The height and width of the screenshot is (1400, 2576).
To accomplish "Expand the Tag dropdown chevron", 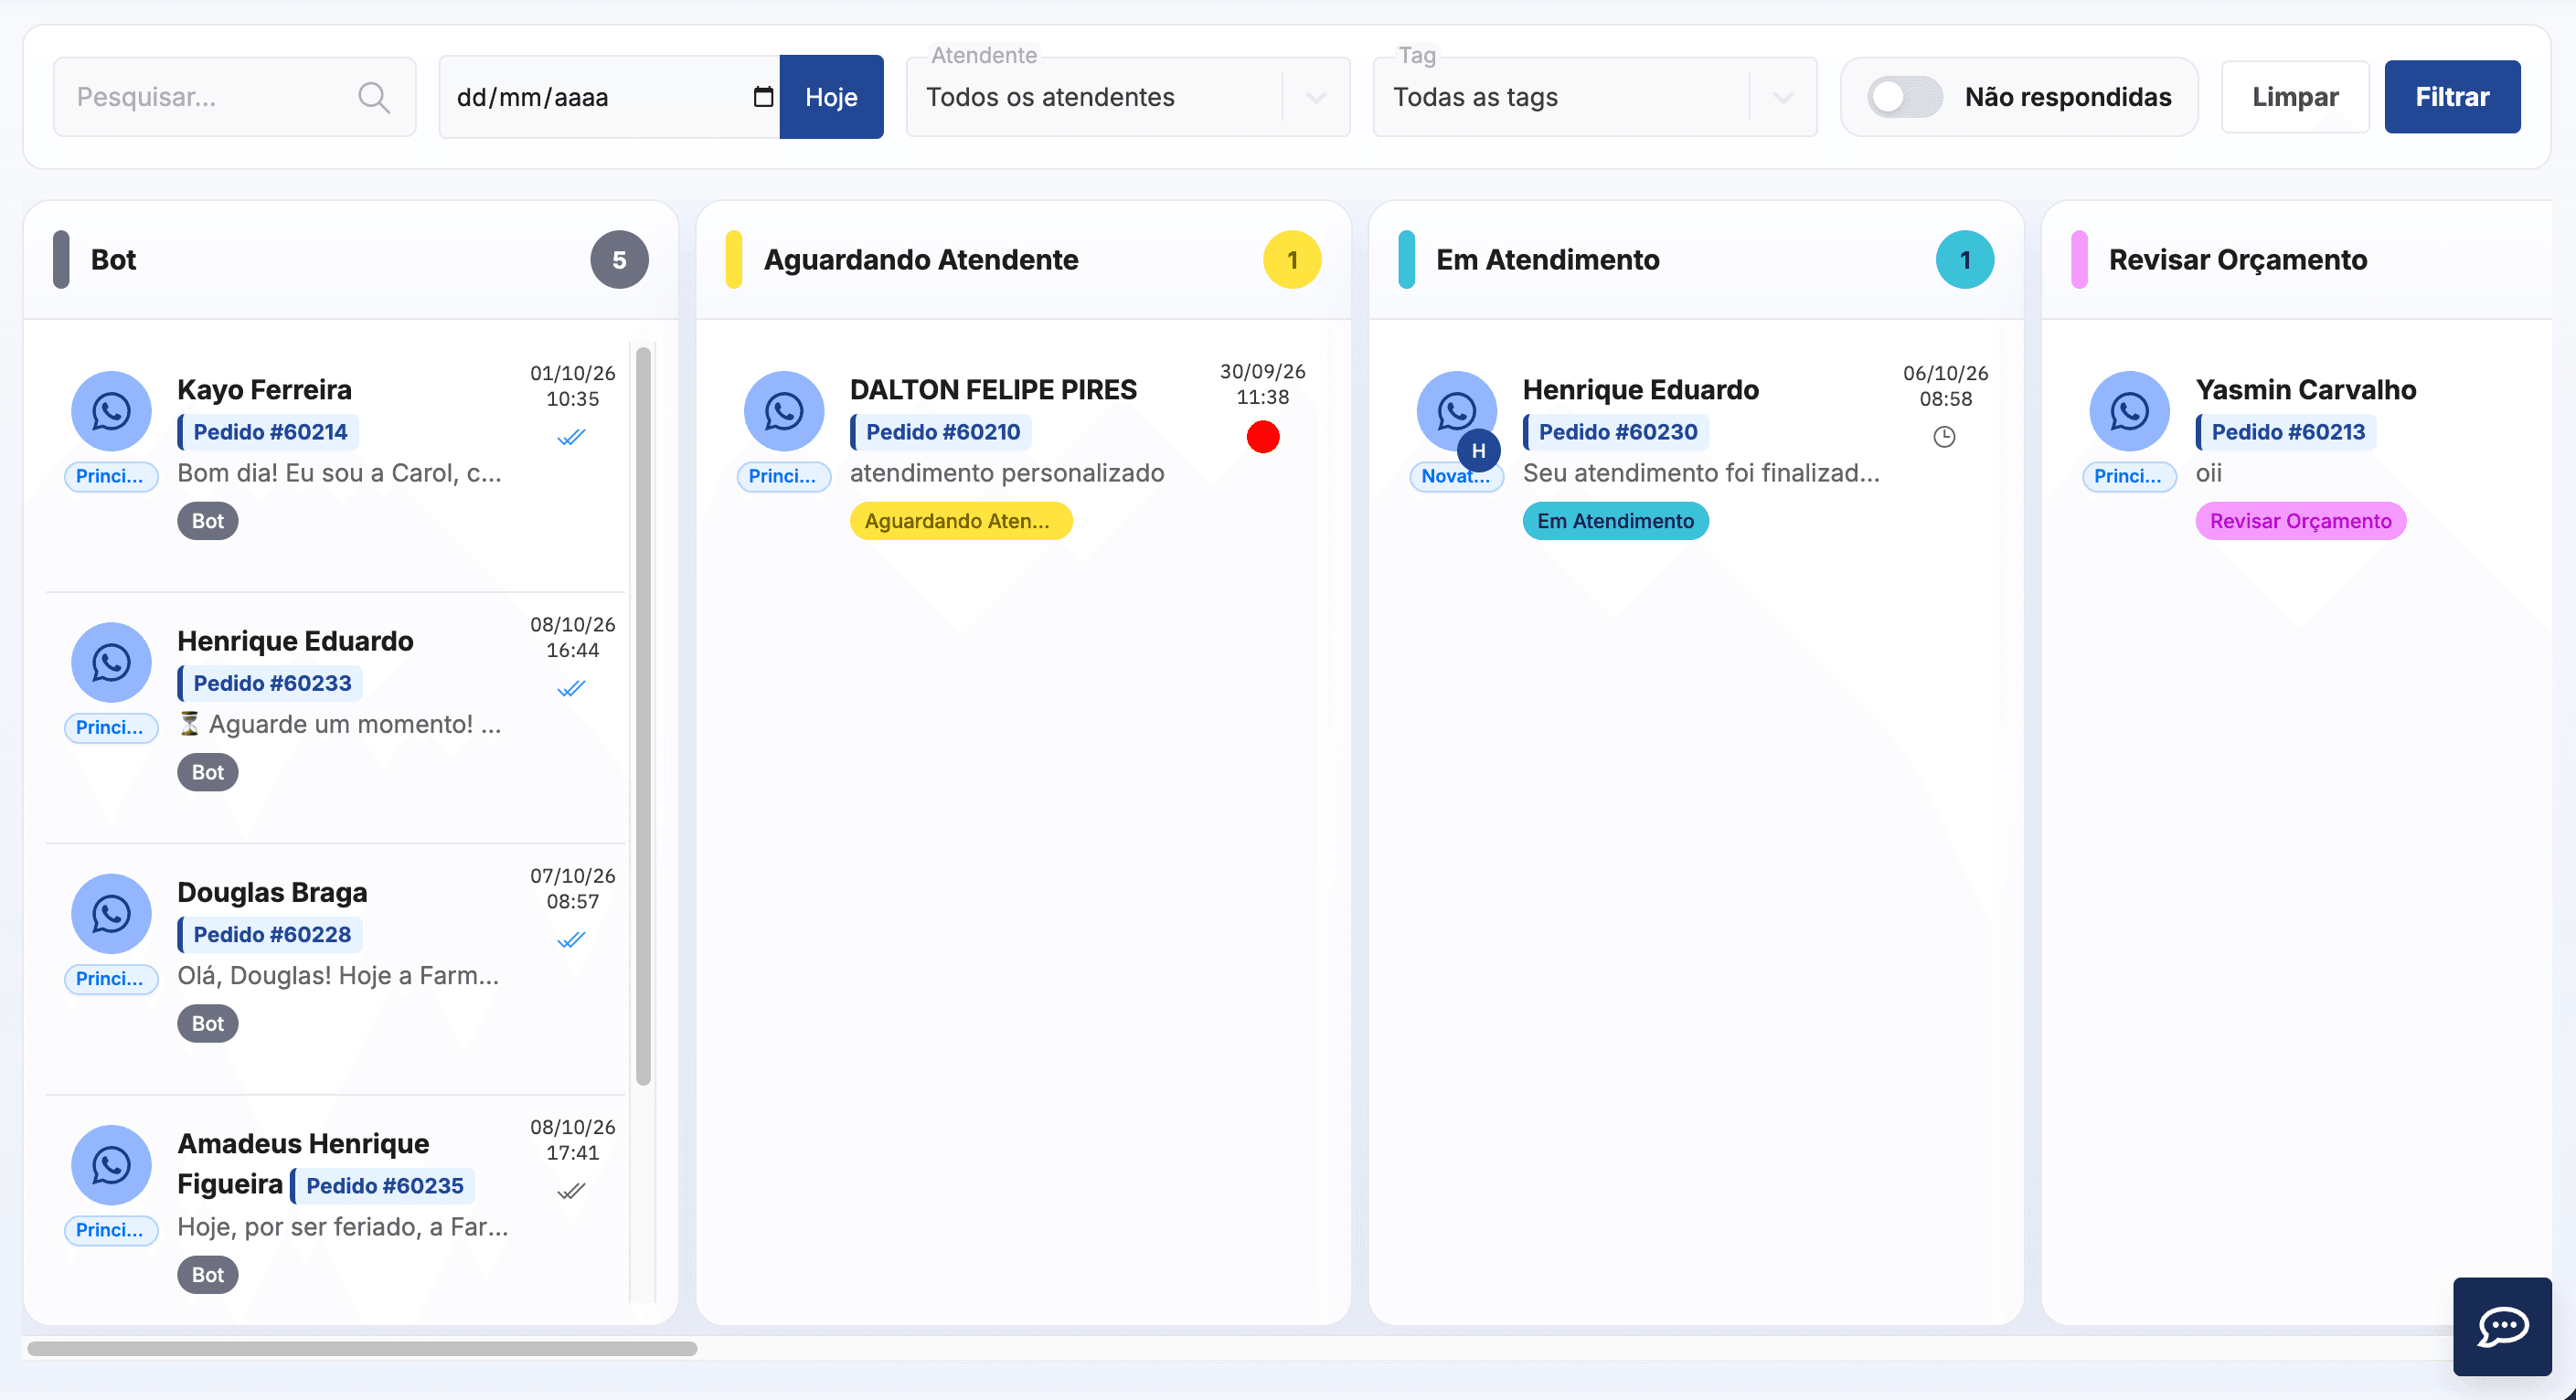I will pos(1782,97).
